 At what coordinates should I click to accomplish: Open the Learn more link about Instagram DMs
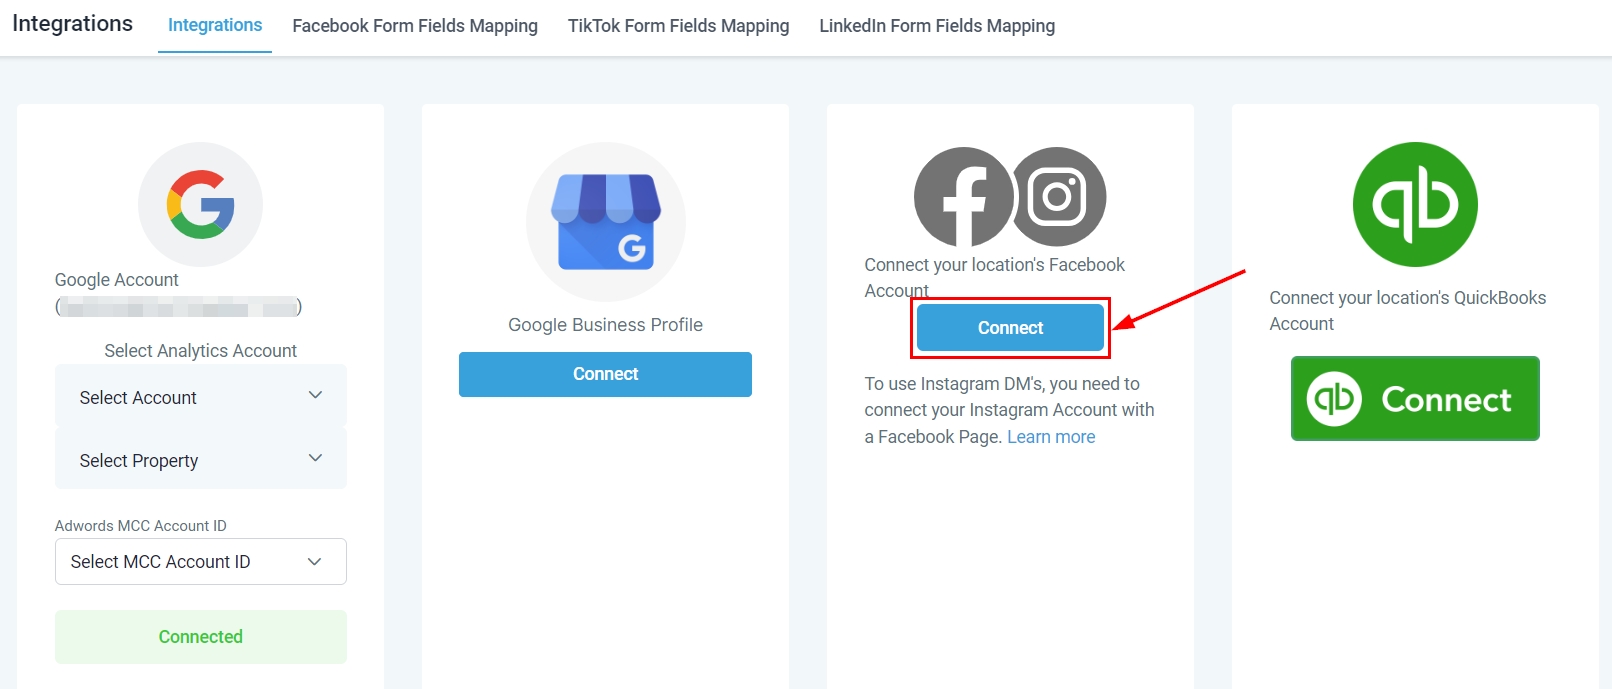coord(1051,437)
